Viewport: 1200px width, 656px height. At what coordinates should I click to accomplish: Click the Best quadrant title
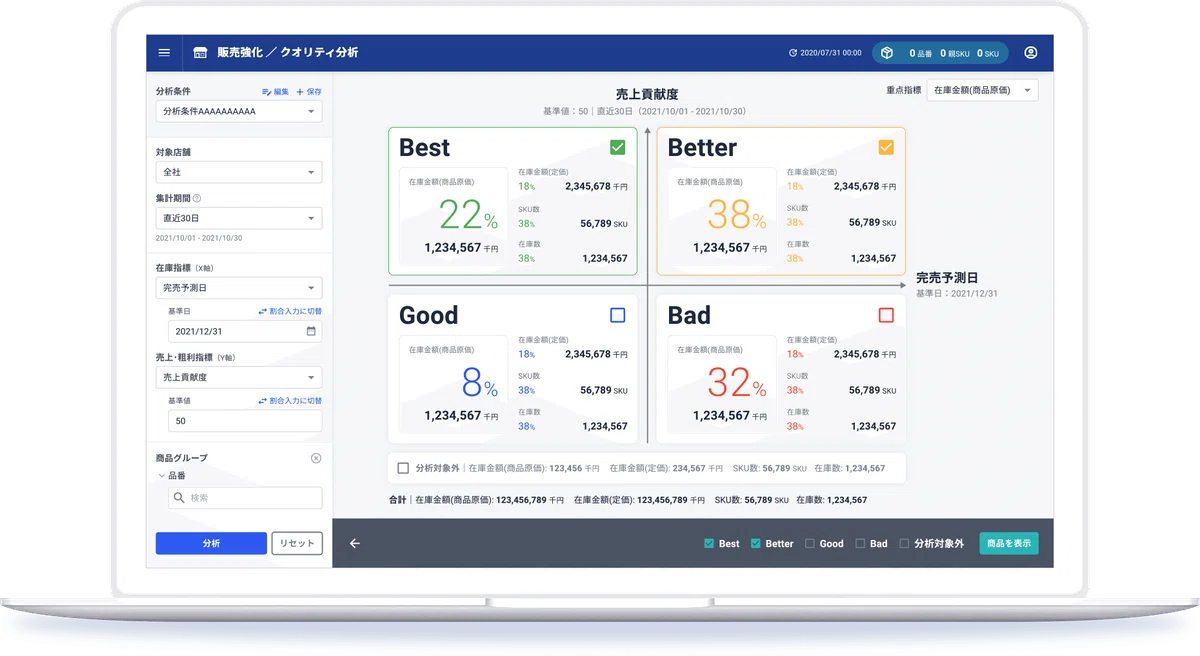(424, 147)
